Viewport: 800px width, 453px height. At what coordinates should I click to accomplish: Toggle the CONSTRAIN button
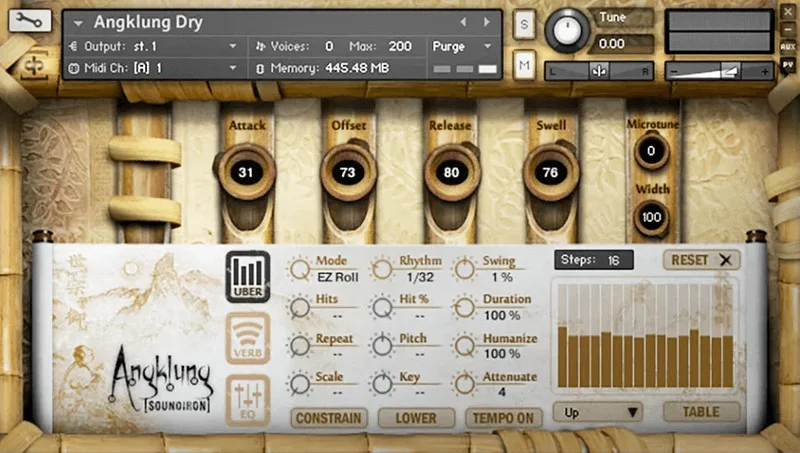pyautogui.click(x=329, y=418)
